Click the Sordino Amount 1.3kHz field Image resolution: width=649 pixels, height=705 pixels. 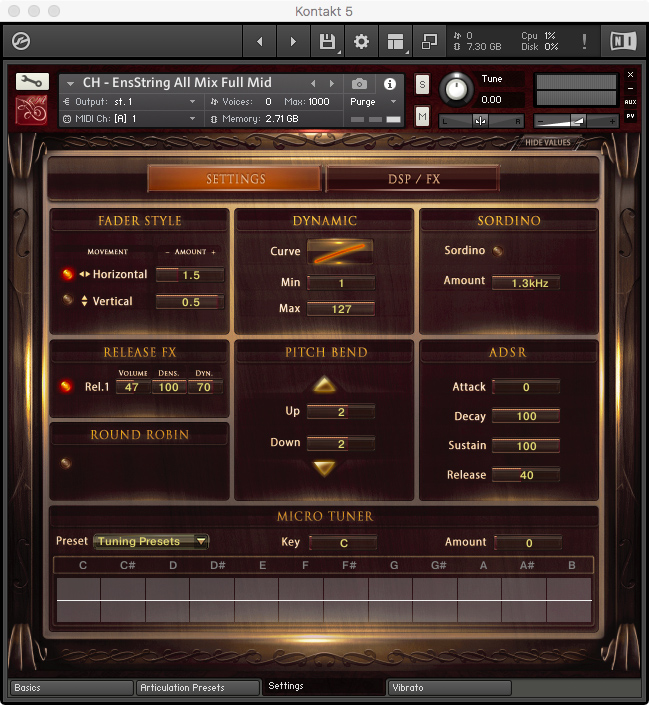point(526,283)
